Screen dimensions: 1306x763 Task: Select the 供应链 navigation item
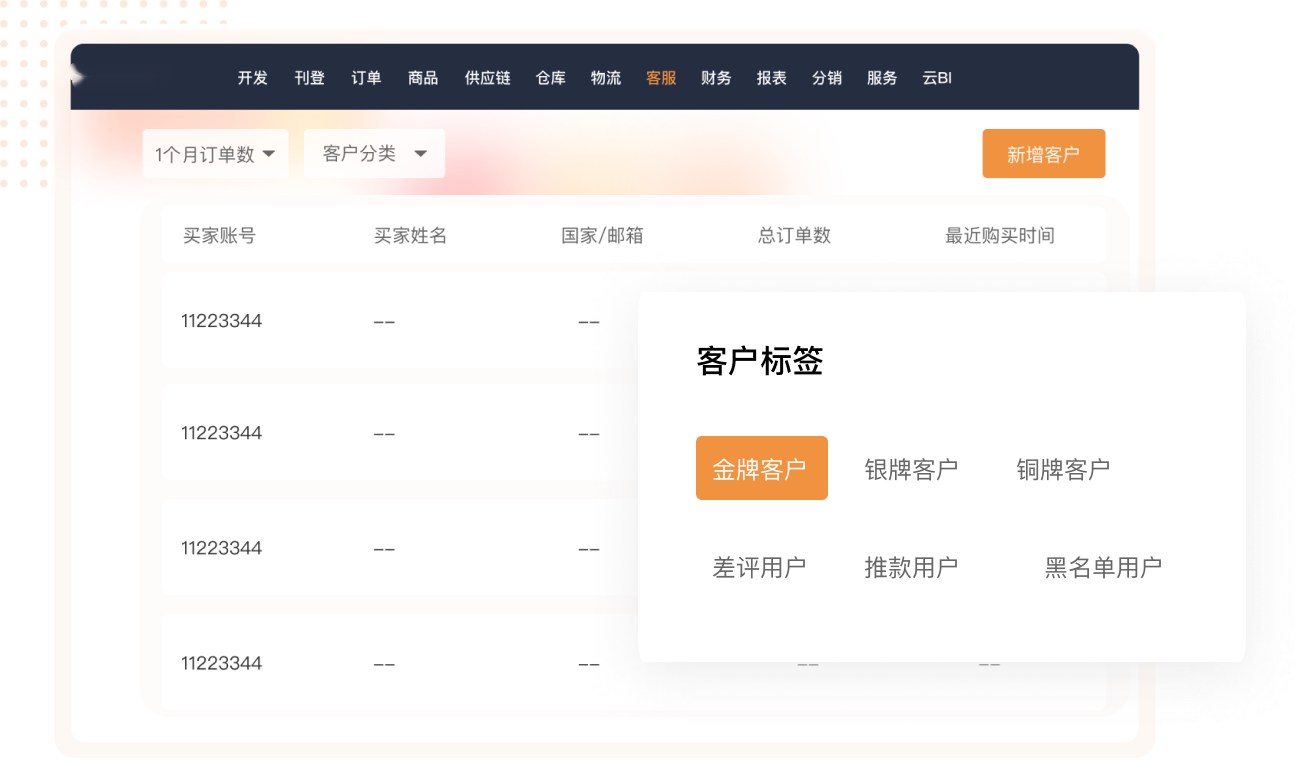click(487, 78)
